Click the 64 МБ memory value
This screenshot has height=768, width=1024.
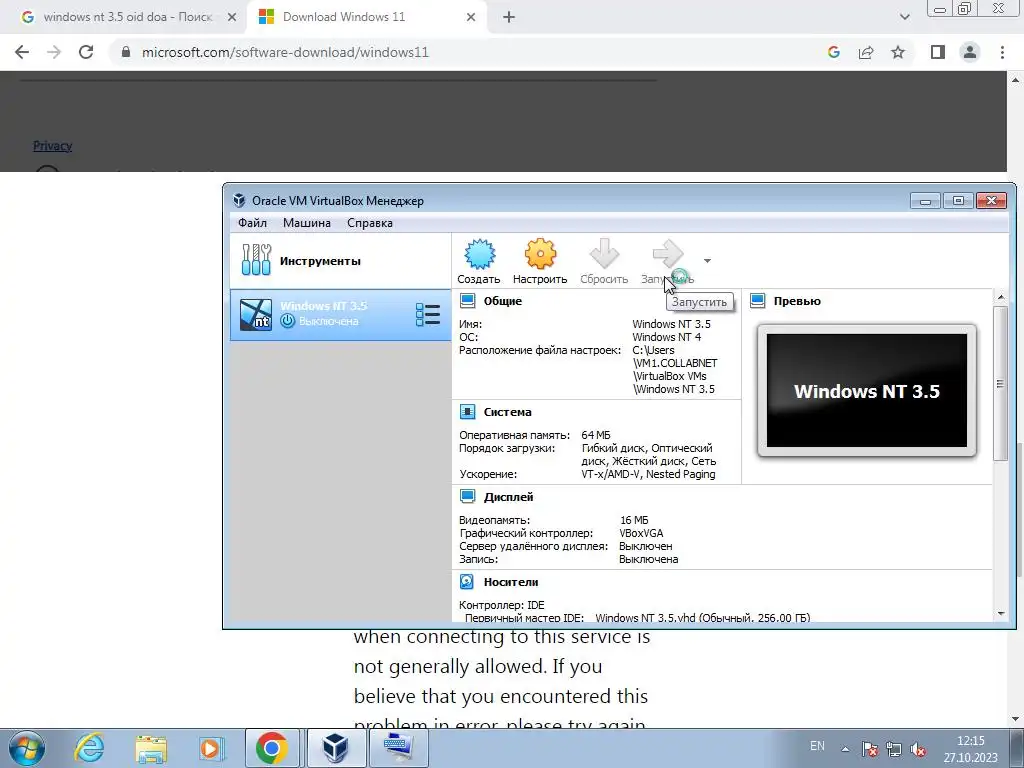pyautogui.click(x=596, y=435)
